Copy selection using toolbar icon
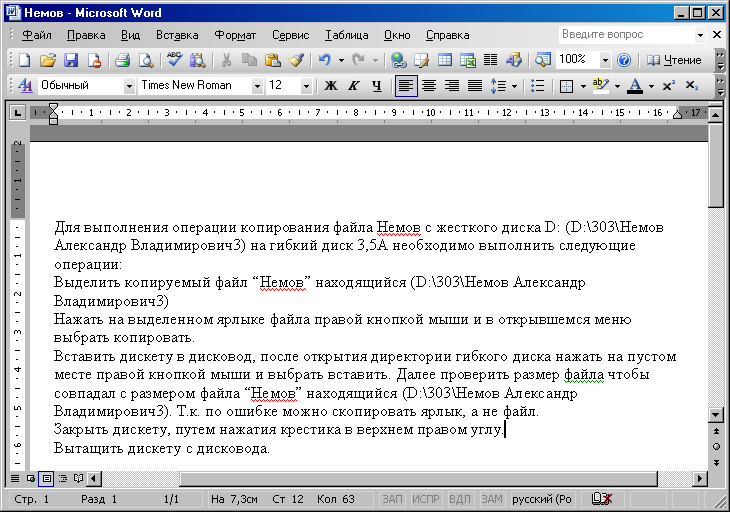The image size is (730, 512). [250, 60]
